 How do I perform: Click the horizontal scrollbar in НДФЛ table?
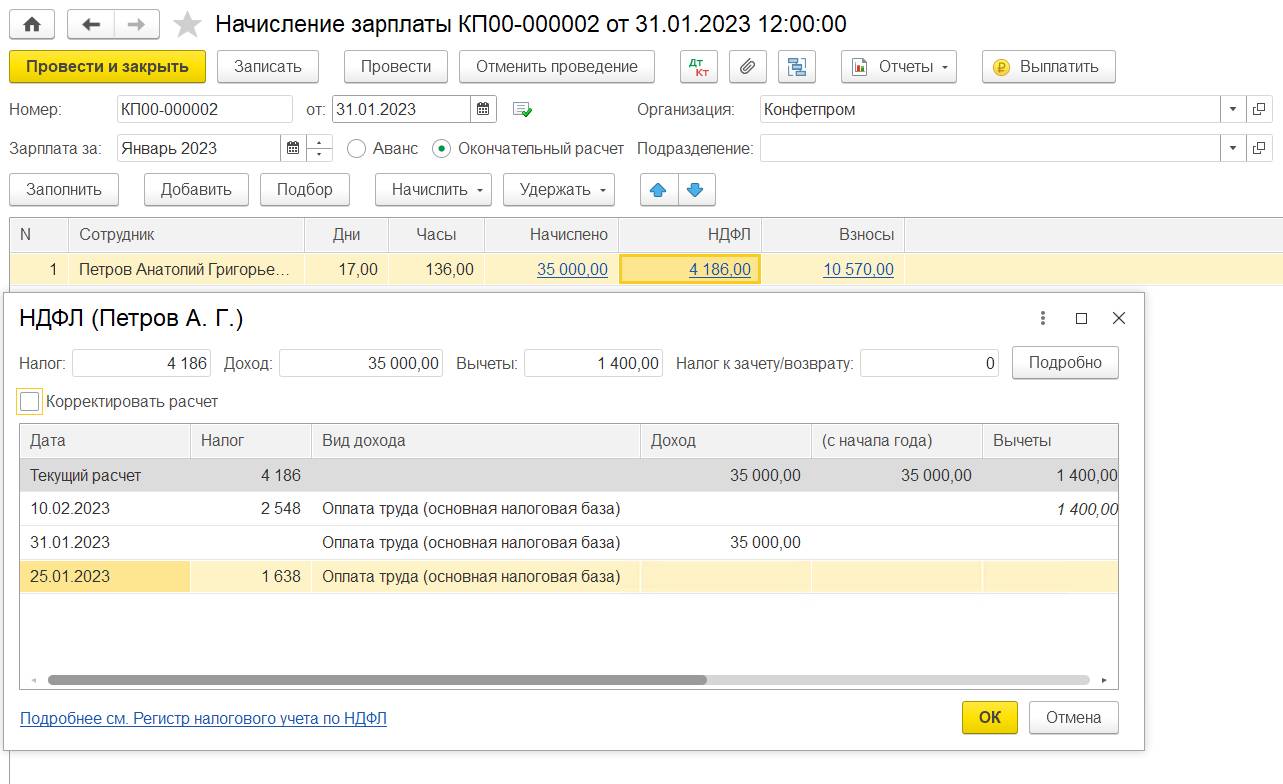tap(377, 680)
